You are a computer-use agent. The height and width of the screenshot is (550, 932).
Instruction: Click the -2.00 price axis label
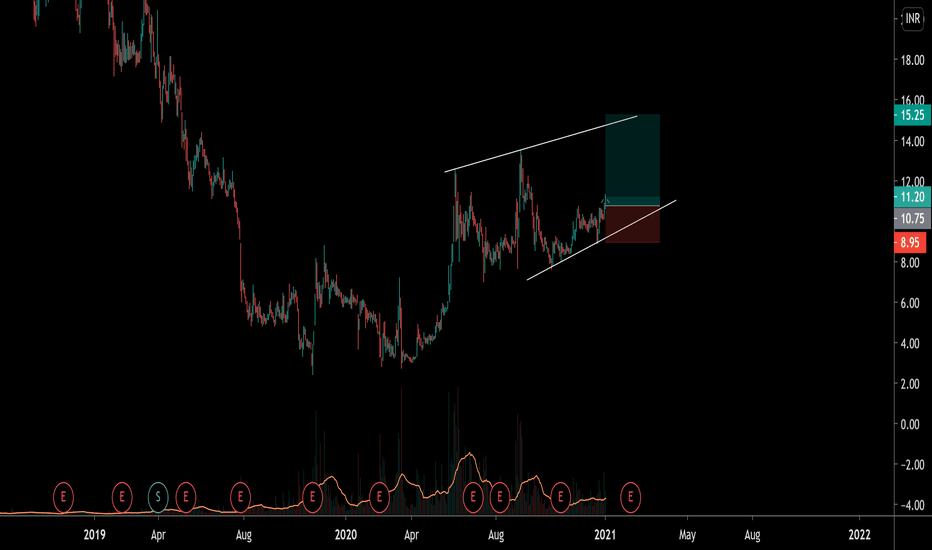pos(910,465)
